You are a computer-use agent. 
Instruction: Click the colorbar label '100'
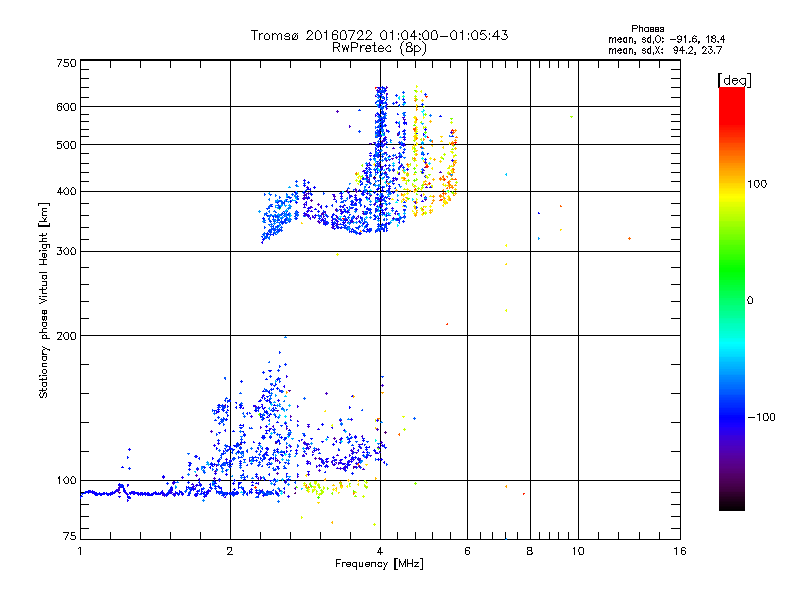pos(757,184)
